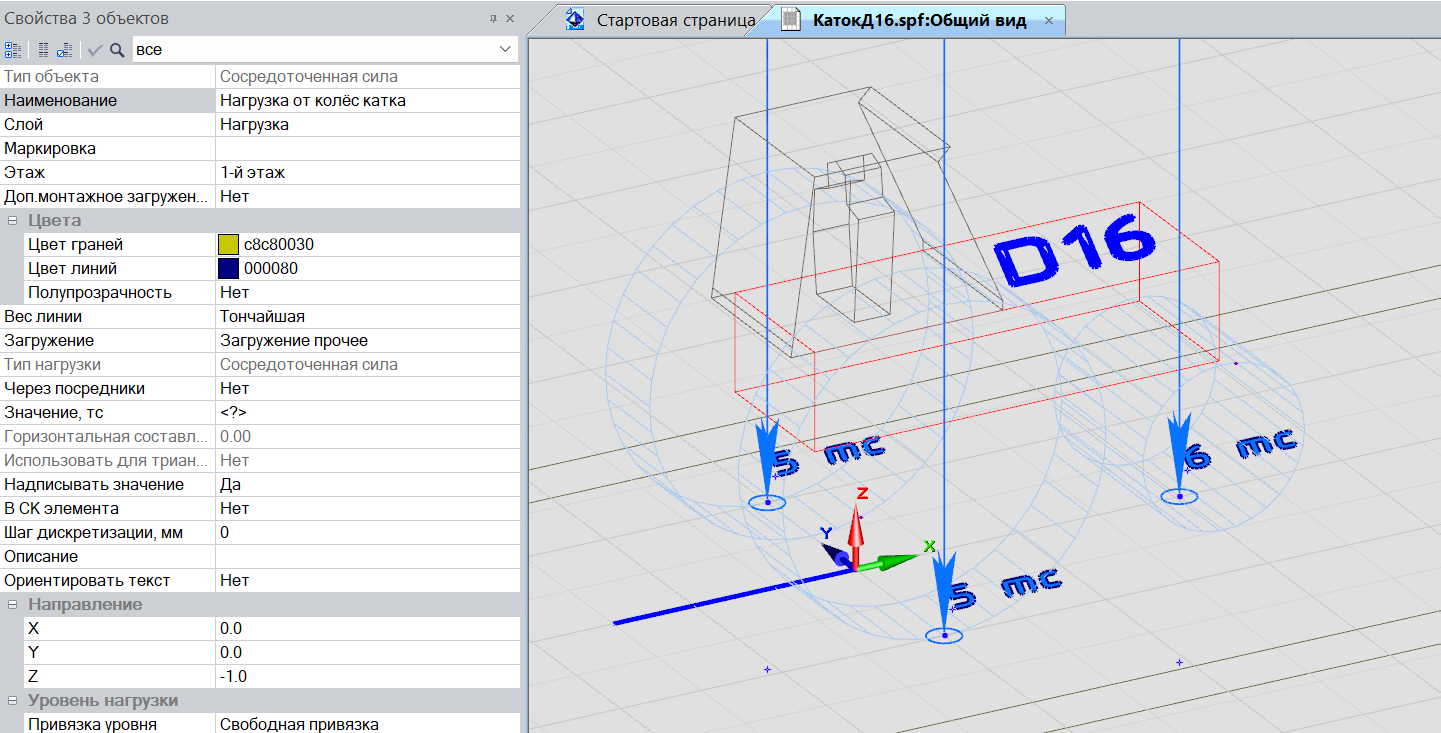This screenshot has height=733, width=1441.
Task: Pin the properties panel with pushpin icon
Action: click(493, 19)
